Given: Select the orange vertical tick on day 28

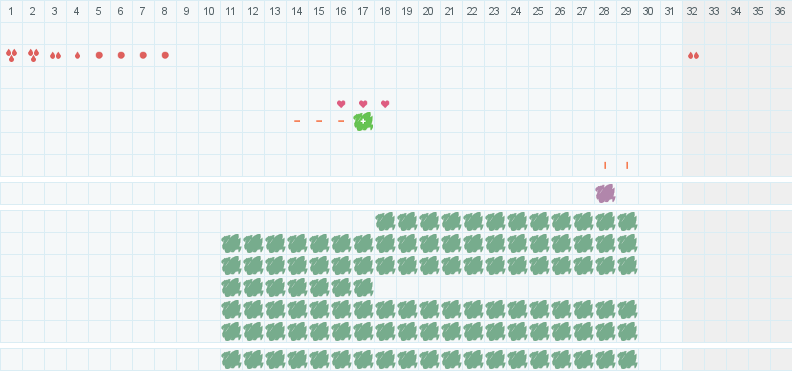Looking at the screenshot, I should click(605, 165).
